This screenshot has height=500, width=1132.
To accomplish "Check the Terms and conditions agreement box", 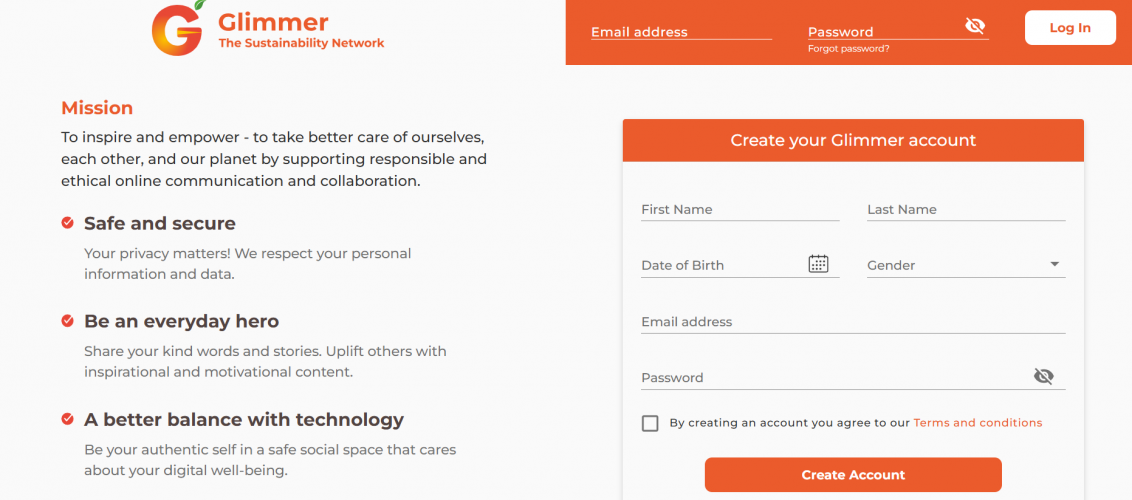I will (x=650, y=423).
